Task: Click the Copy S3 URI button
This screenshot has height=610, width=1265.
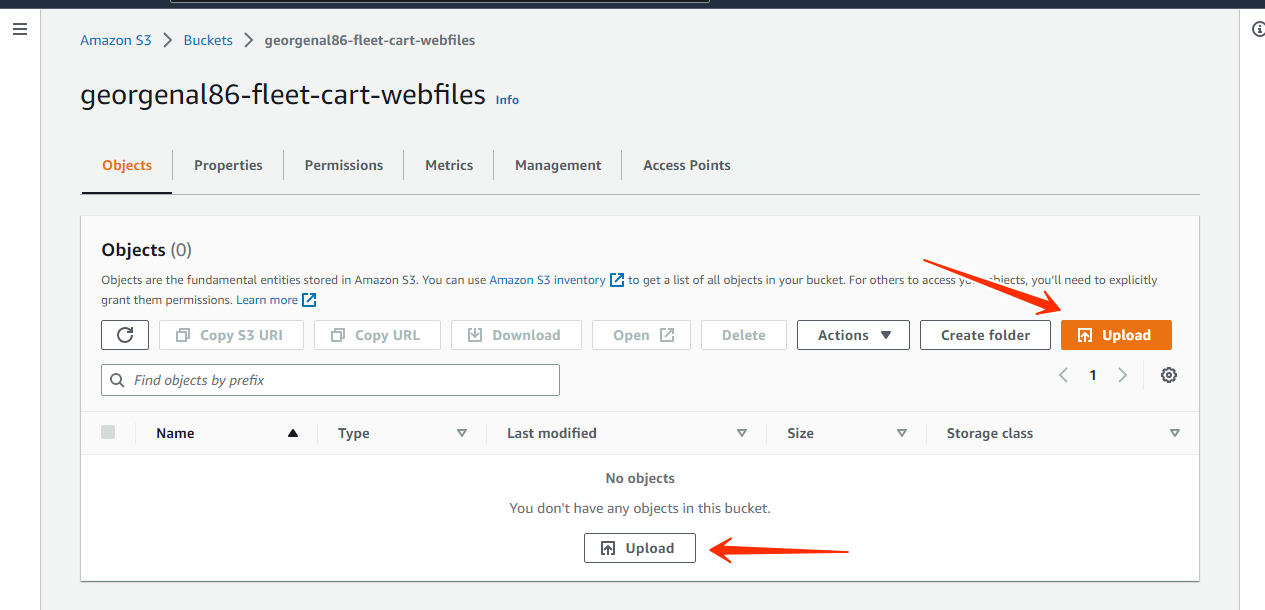Action: (x=231, y=335)
